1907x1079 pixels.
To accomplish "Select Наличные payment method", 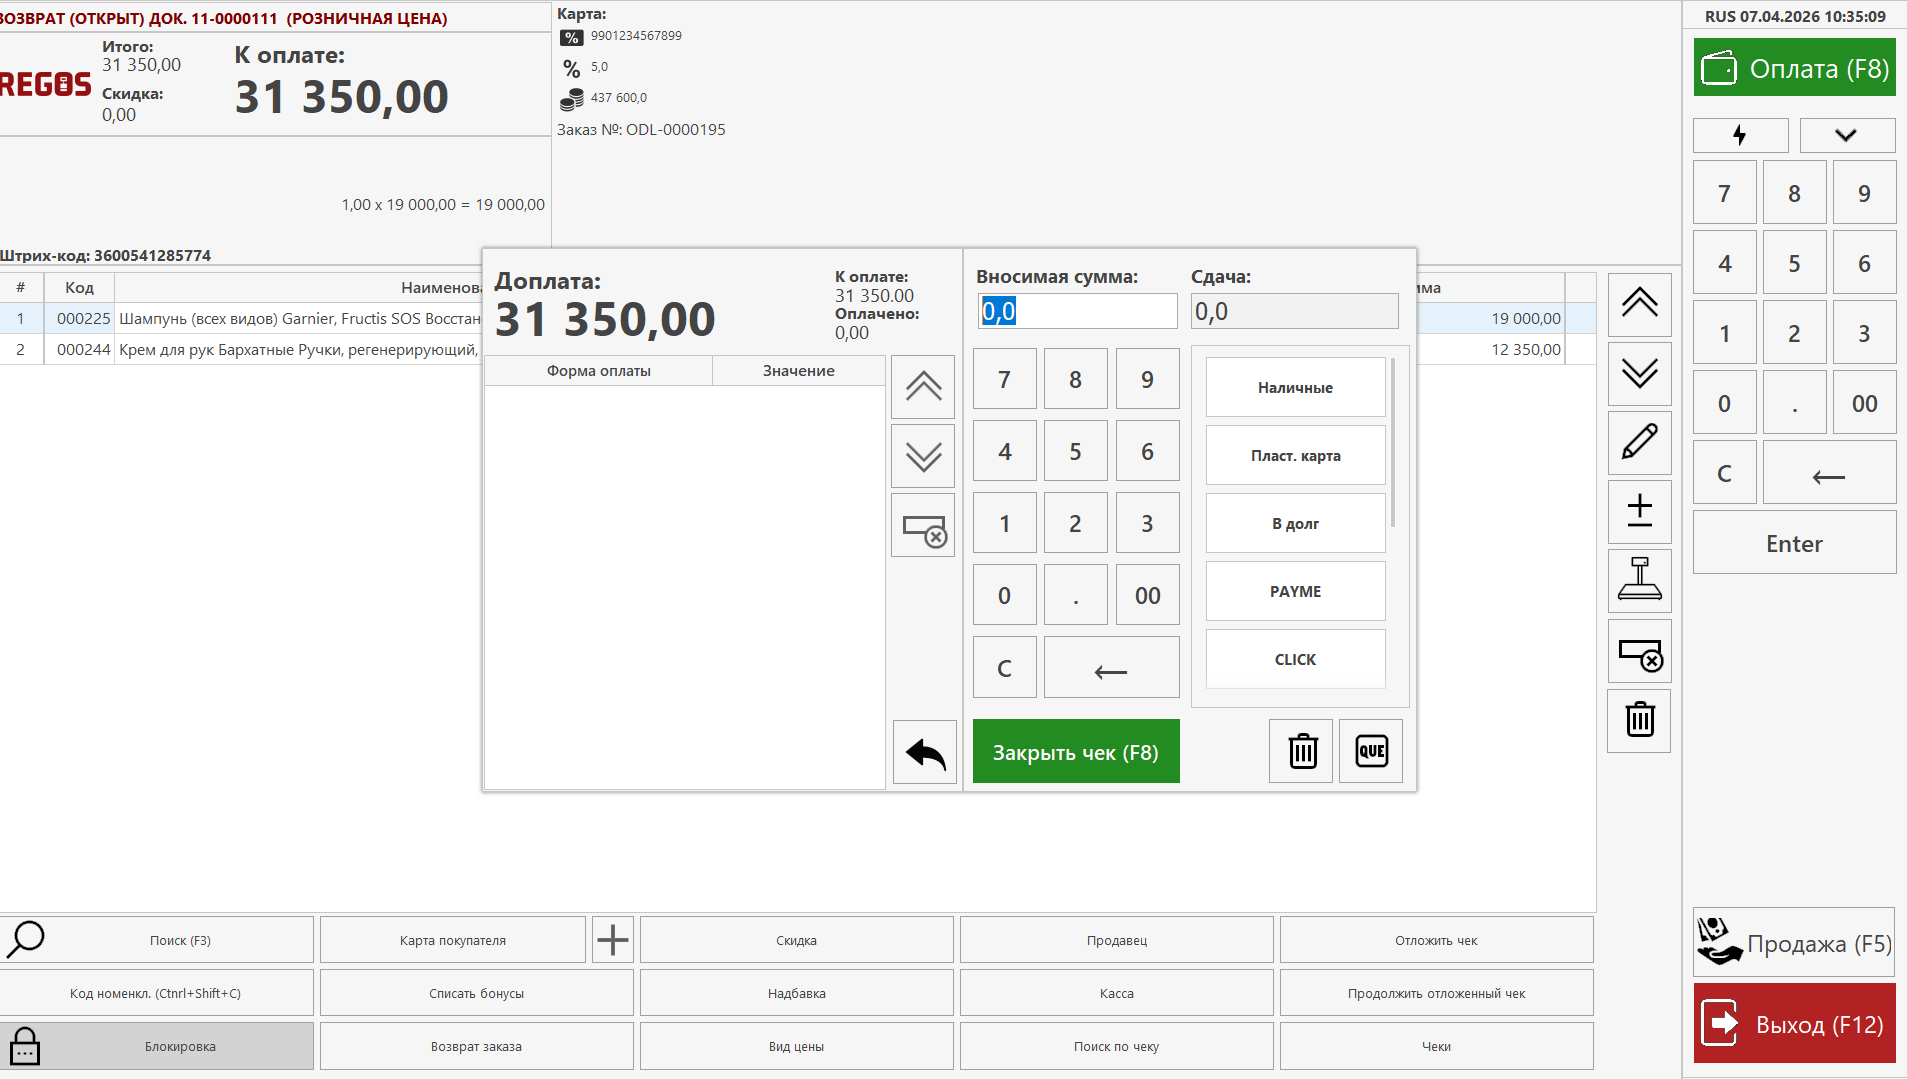I will (x=1295, y=387).
